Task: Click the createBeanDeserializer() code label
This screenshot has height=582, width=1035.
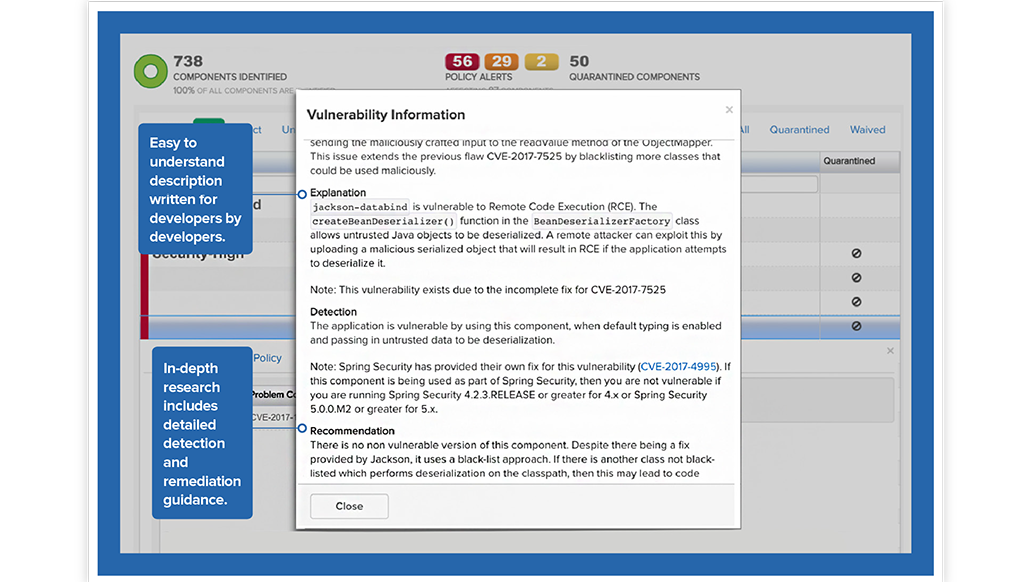Action: point(384,221)
